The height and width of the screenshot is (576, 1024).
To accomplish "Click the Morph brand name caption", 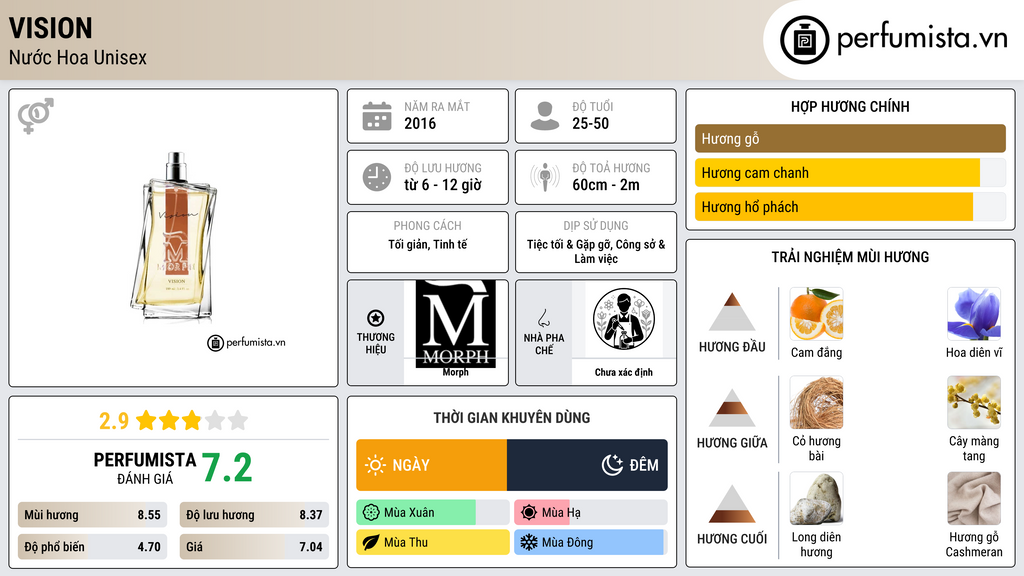I will coord(455,372).
